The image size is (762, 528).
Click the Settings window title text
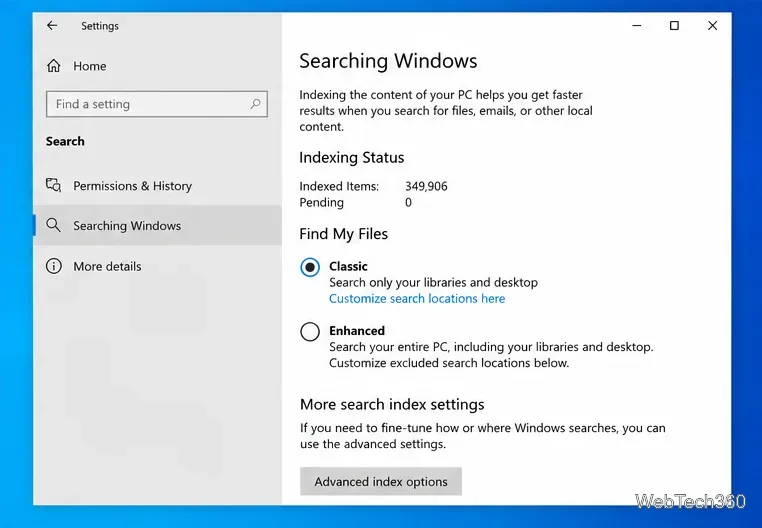coord(100,26)
